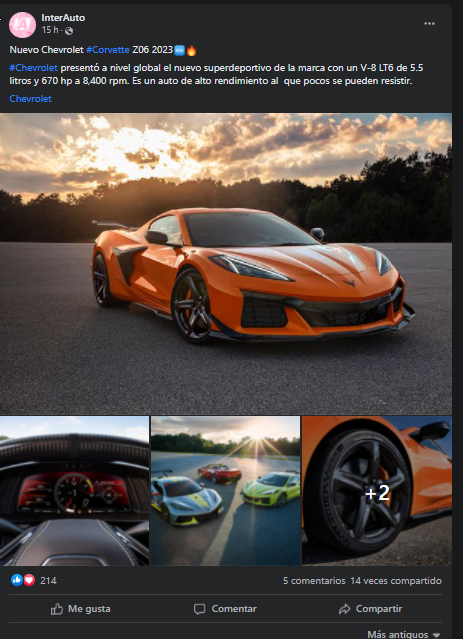Open the three Corvettes on track photo
This screenshot has width=463, height=639.
point(225,491)
